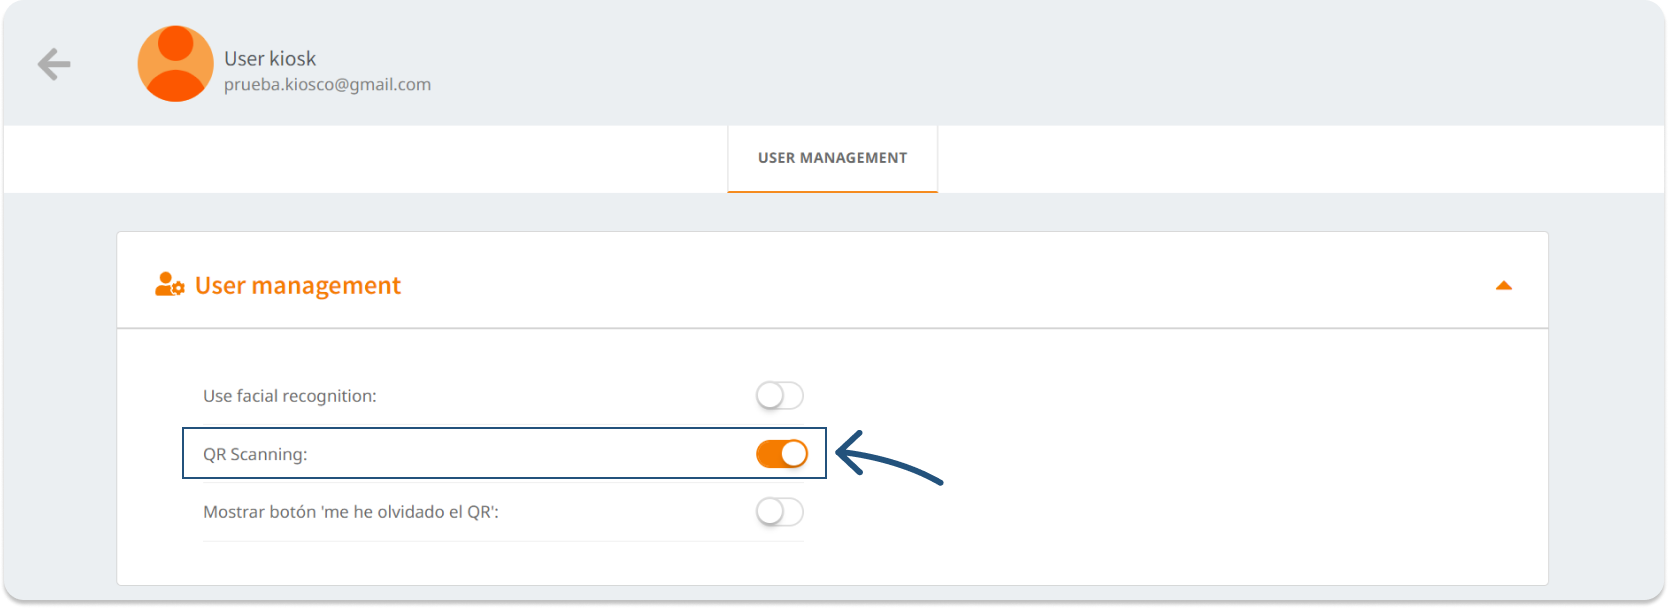Screen dimensions: 1669x608
Task: Click the 'Use facial recognition:' label
Action: tap(290, 396)
